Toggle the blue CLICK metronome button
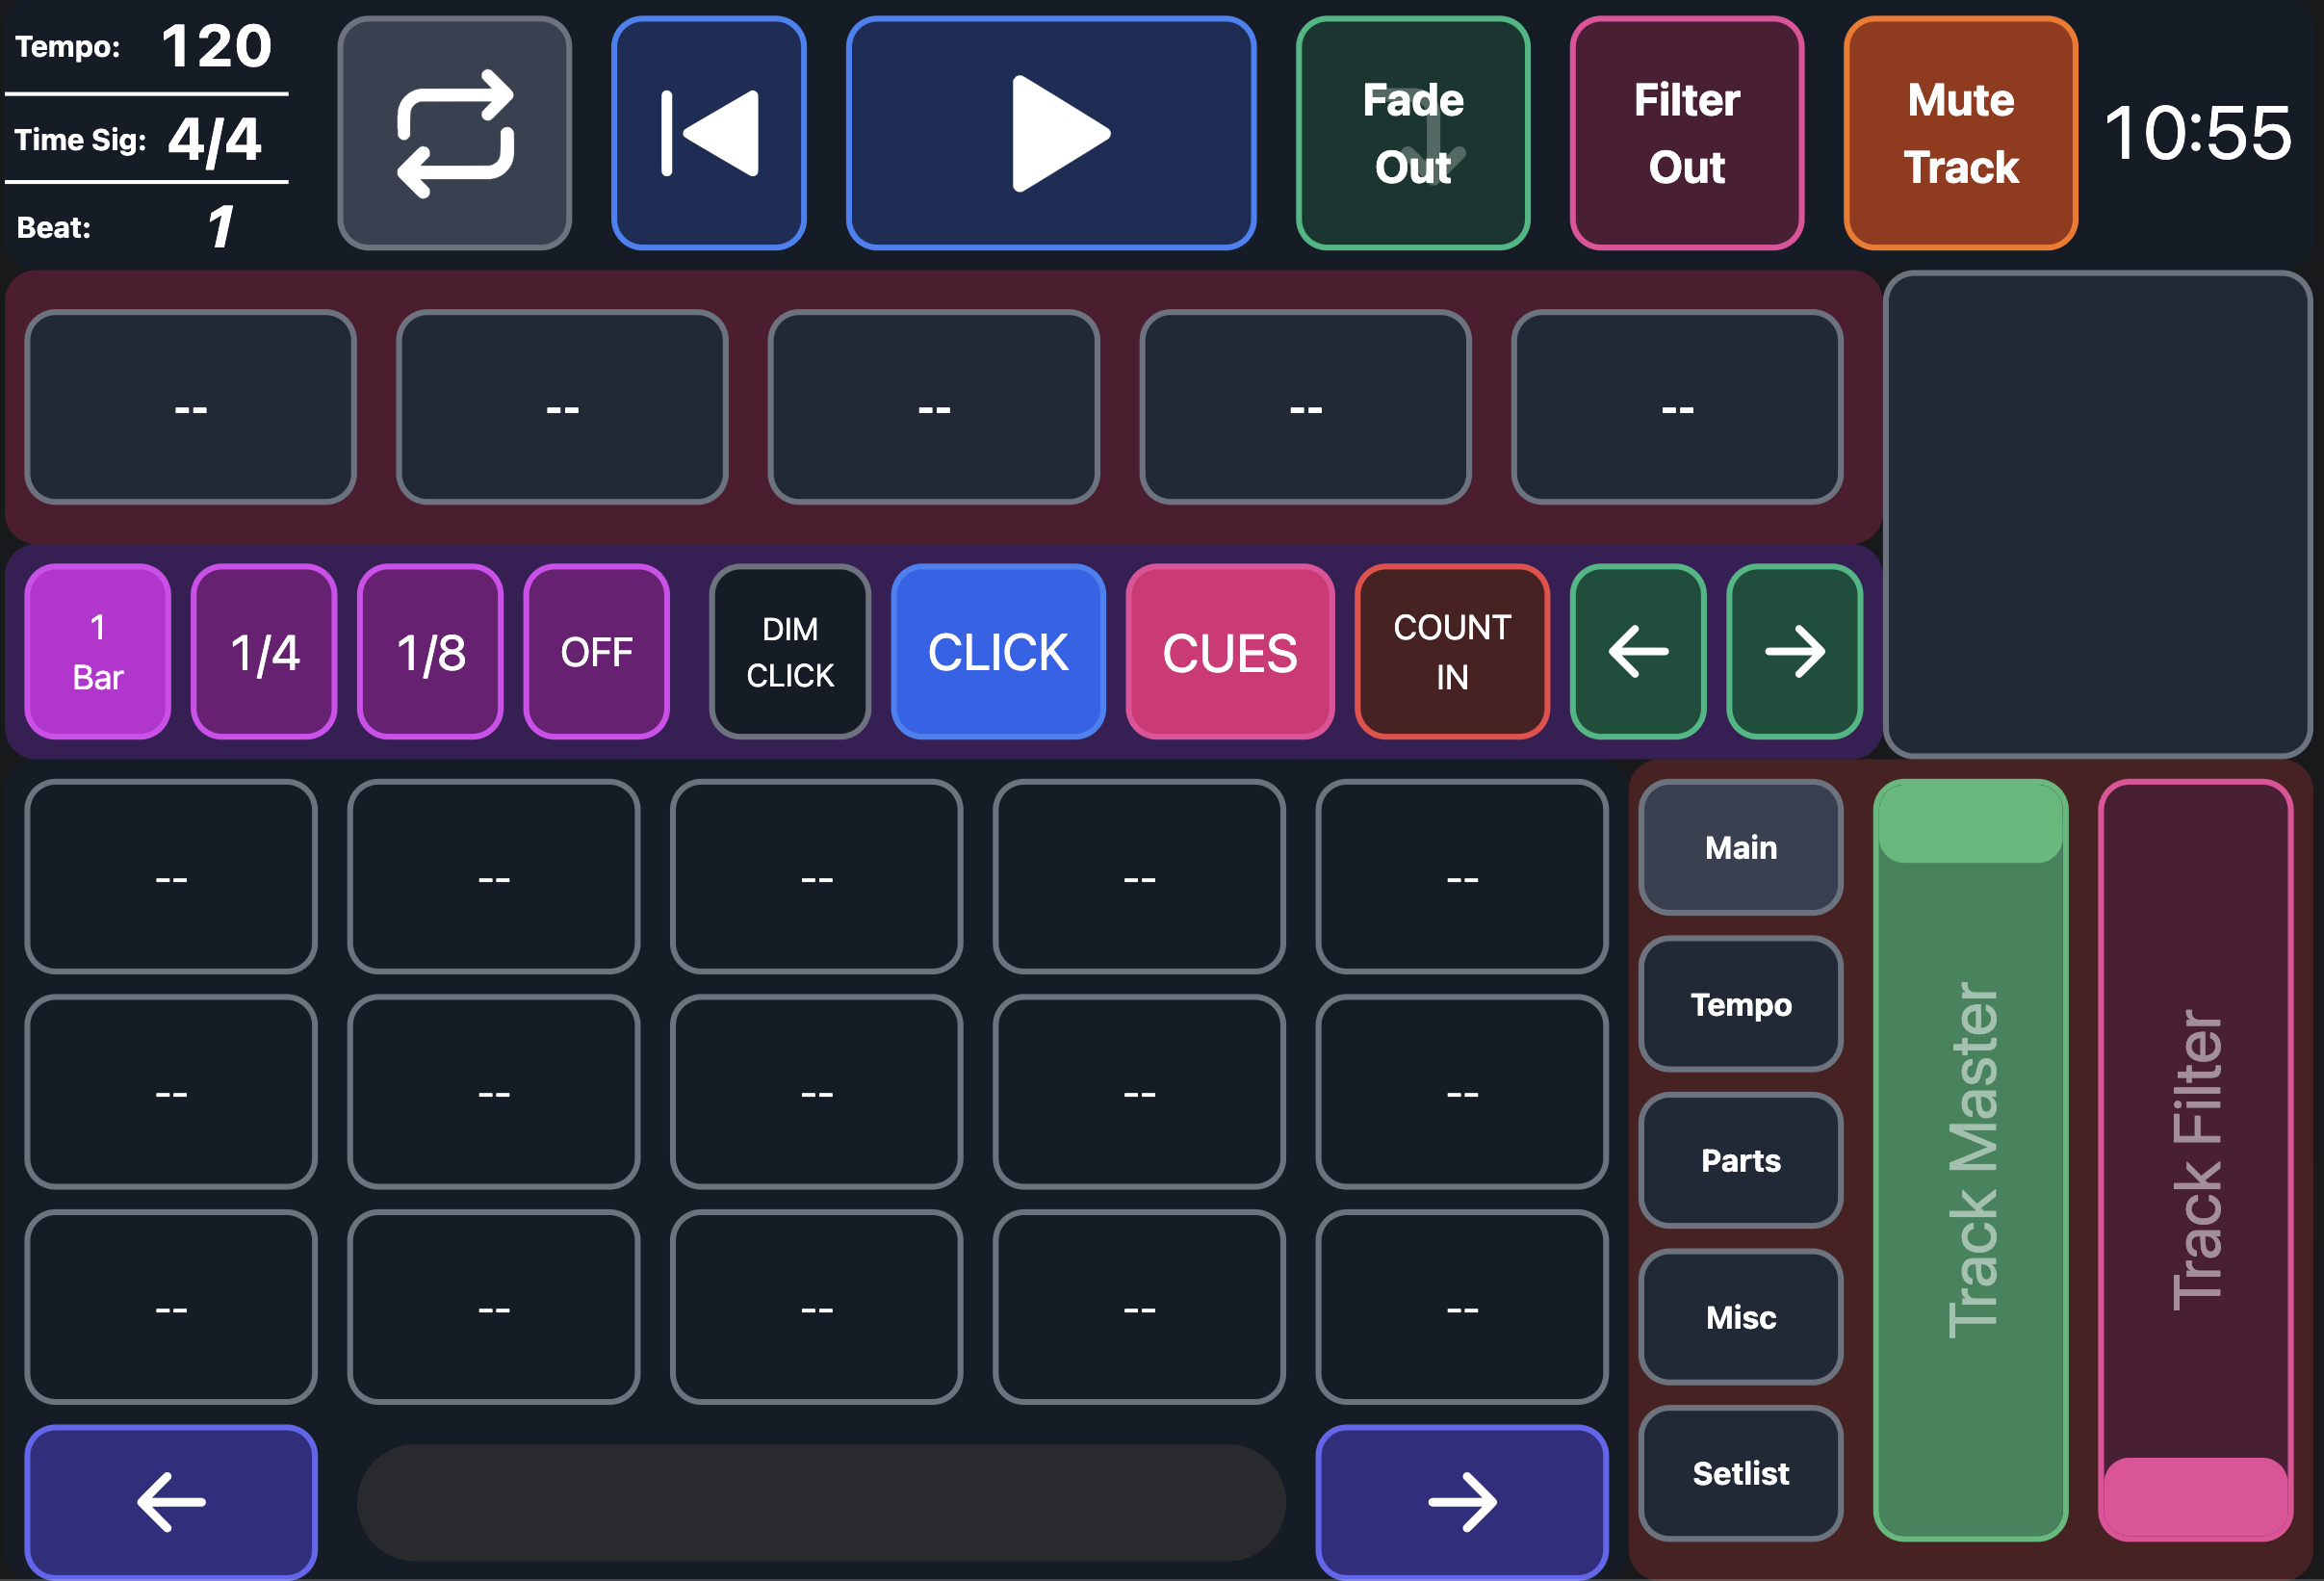Viewport: 2324px width, 1581px height. tap(998, 652)
